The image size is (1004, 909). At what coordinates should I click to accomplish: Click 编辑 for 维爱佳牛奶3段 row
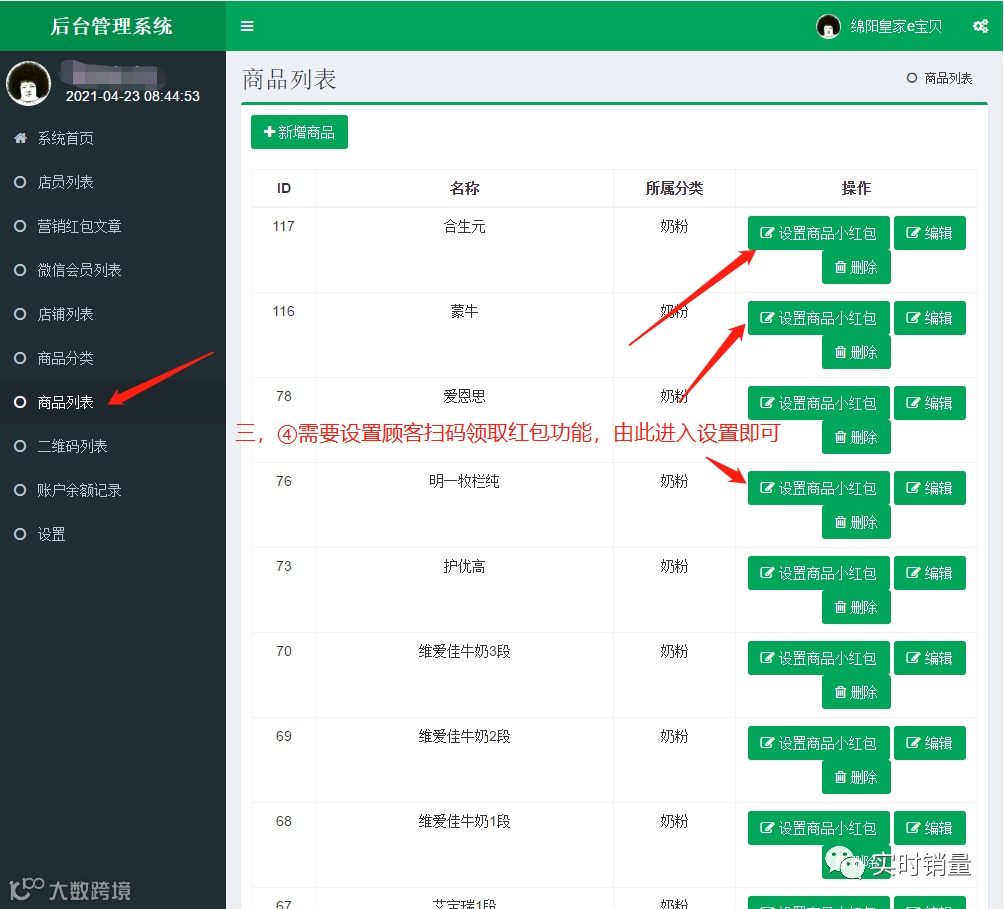(x=930, y=658)
